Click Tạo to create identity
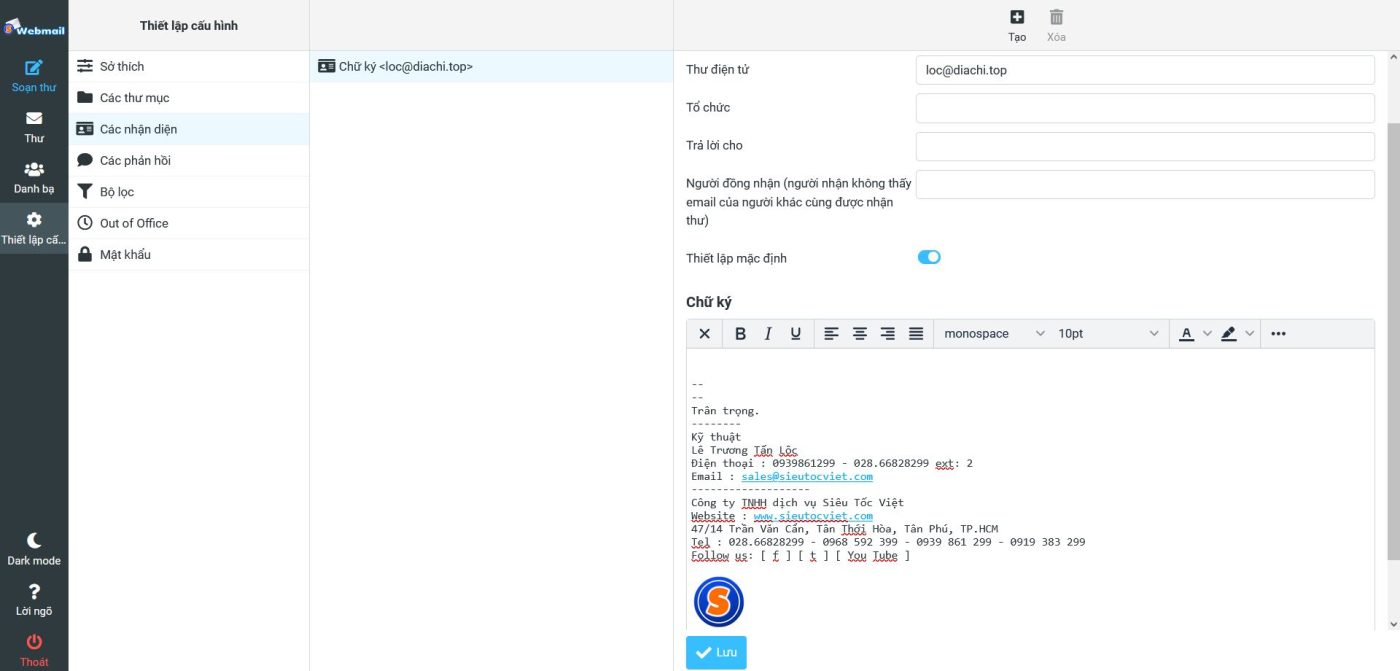1400x671 pixels. click(1017, 26)
